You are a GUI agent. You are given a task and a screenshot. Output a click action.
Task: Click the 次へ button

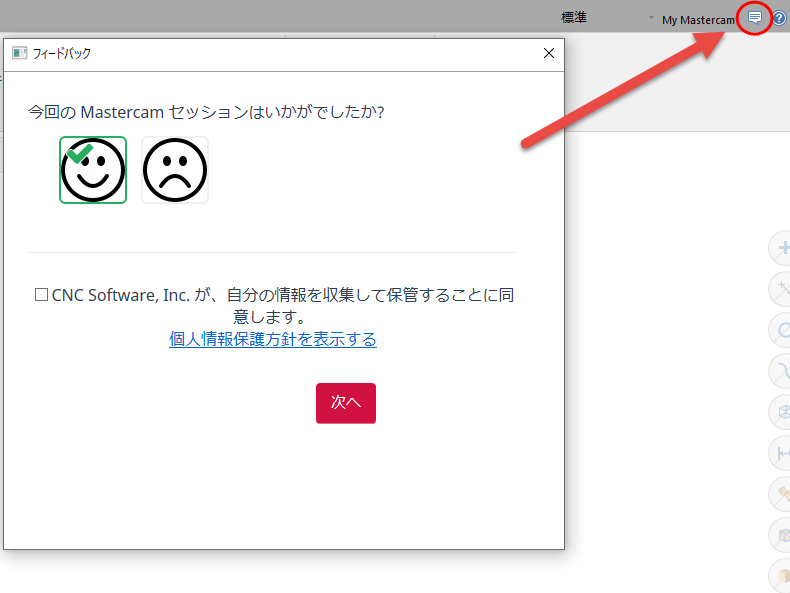(346, 403)
